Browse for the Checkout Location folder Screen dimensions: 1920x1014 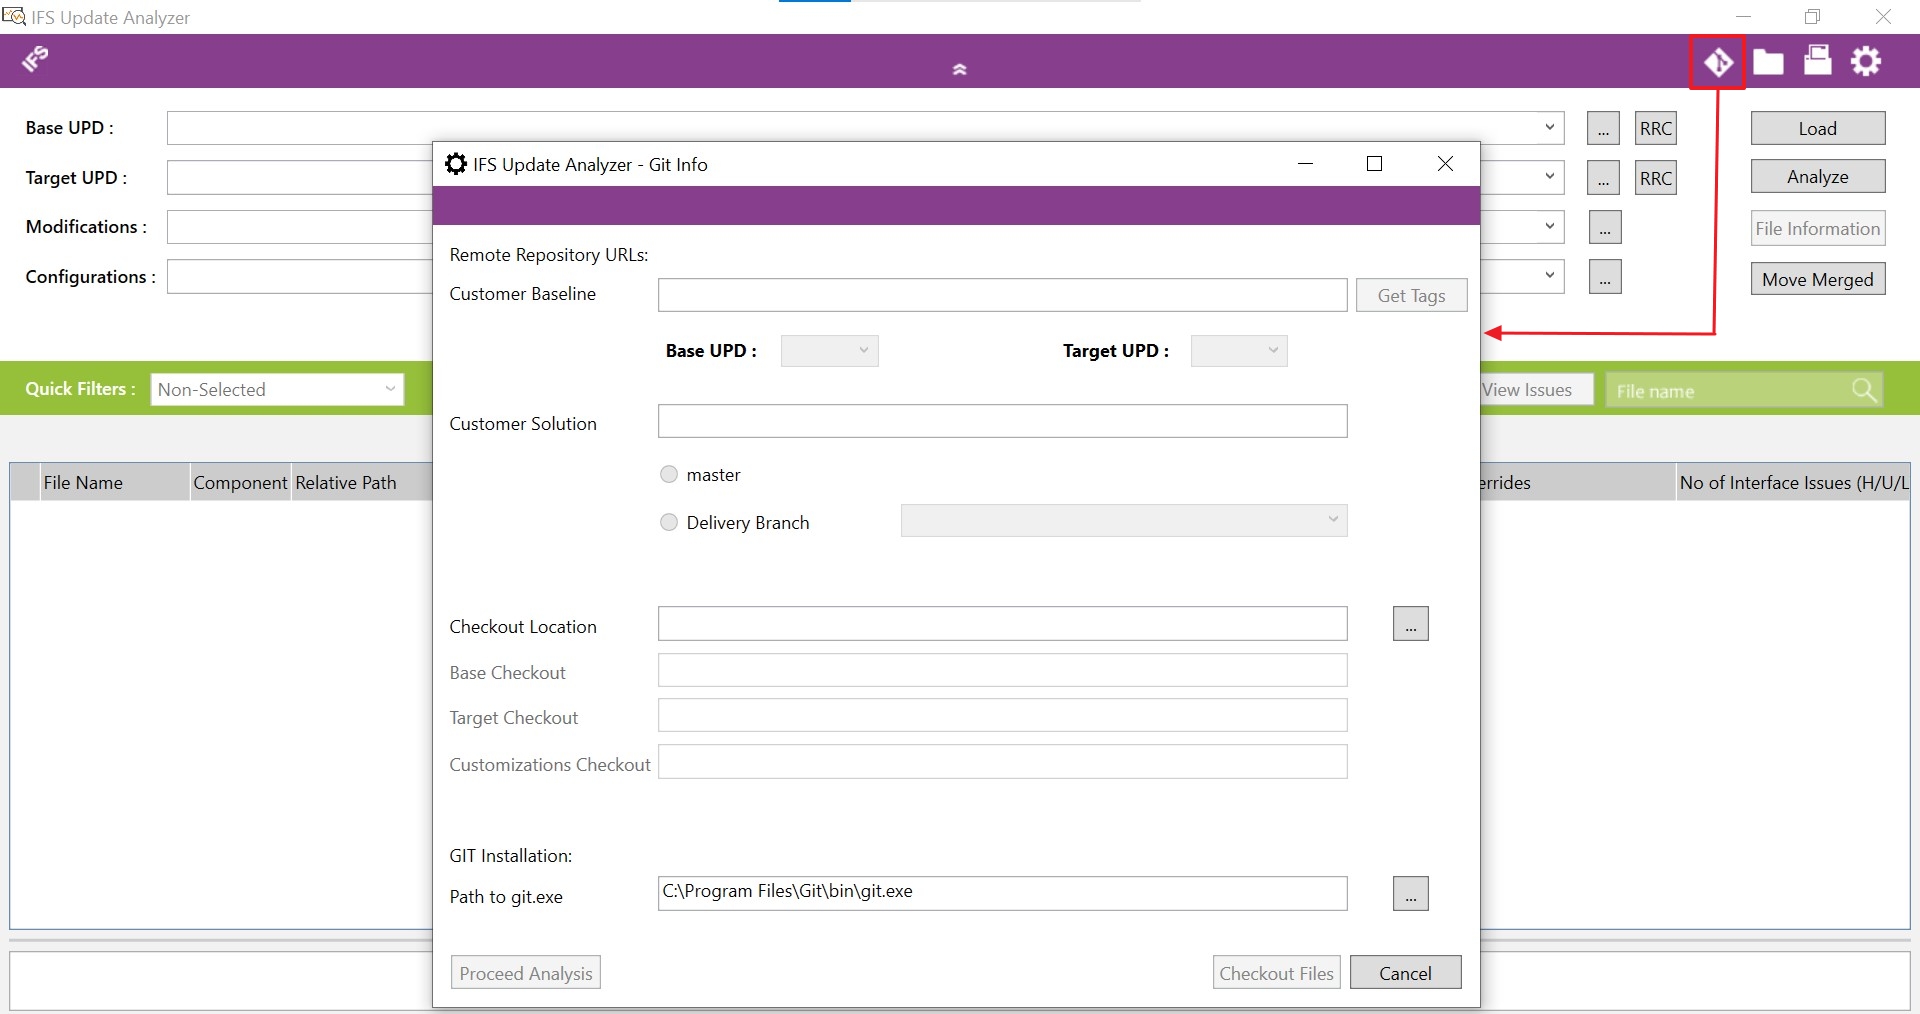tap(1410, 624)
